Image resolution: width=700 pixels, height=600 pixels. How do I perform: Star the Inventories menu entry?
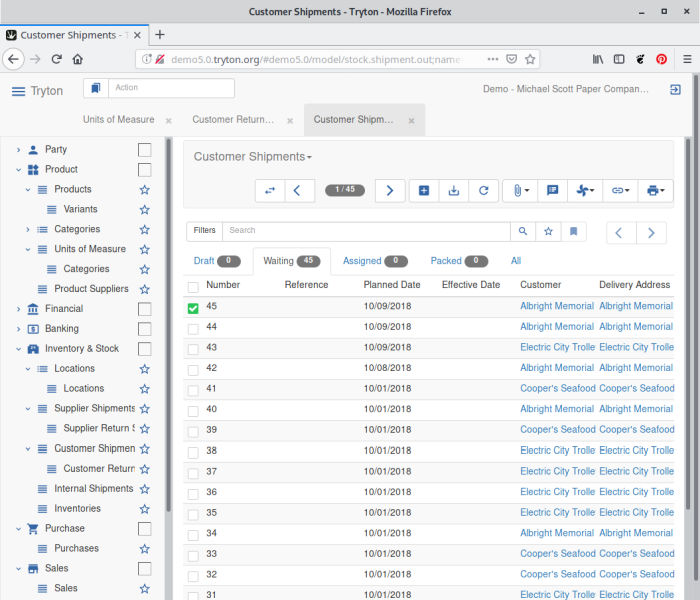[144, 509]
